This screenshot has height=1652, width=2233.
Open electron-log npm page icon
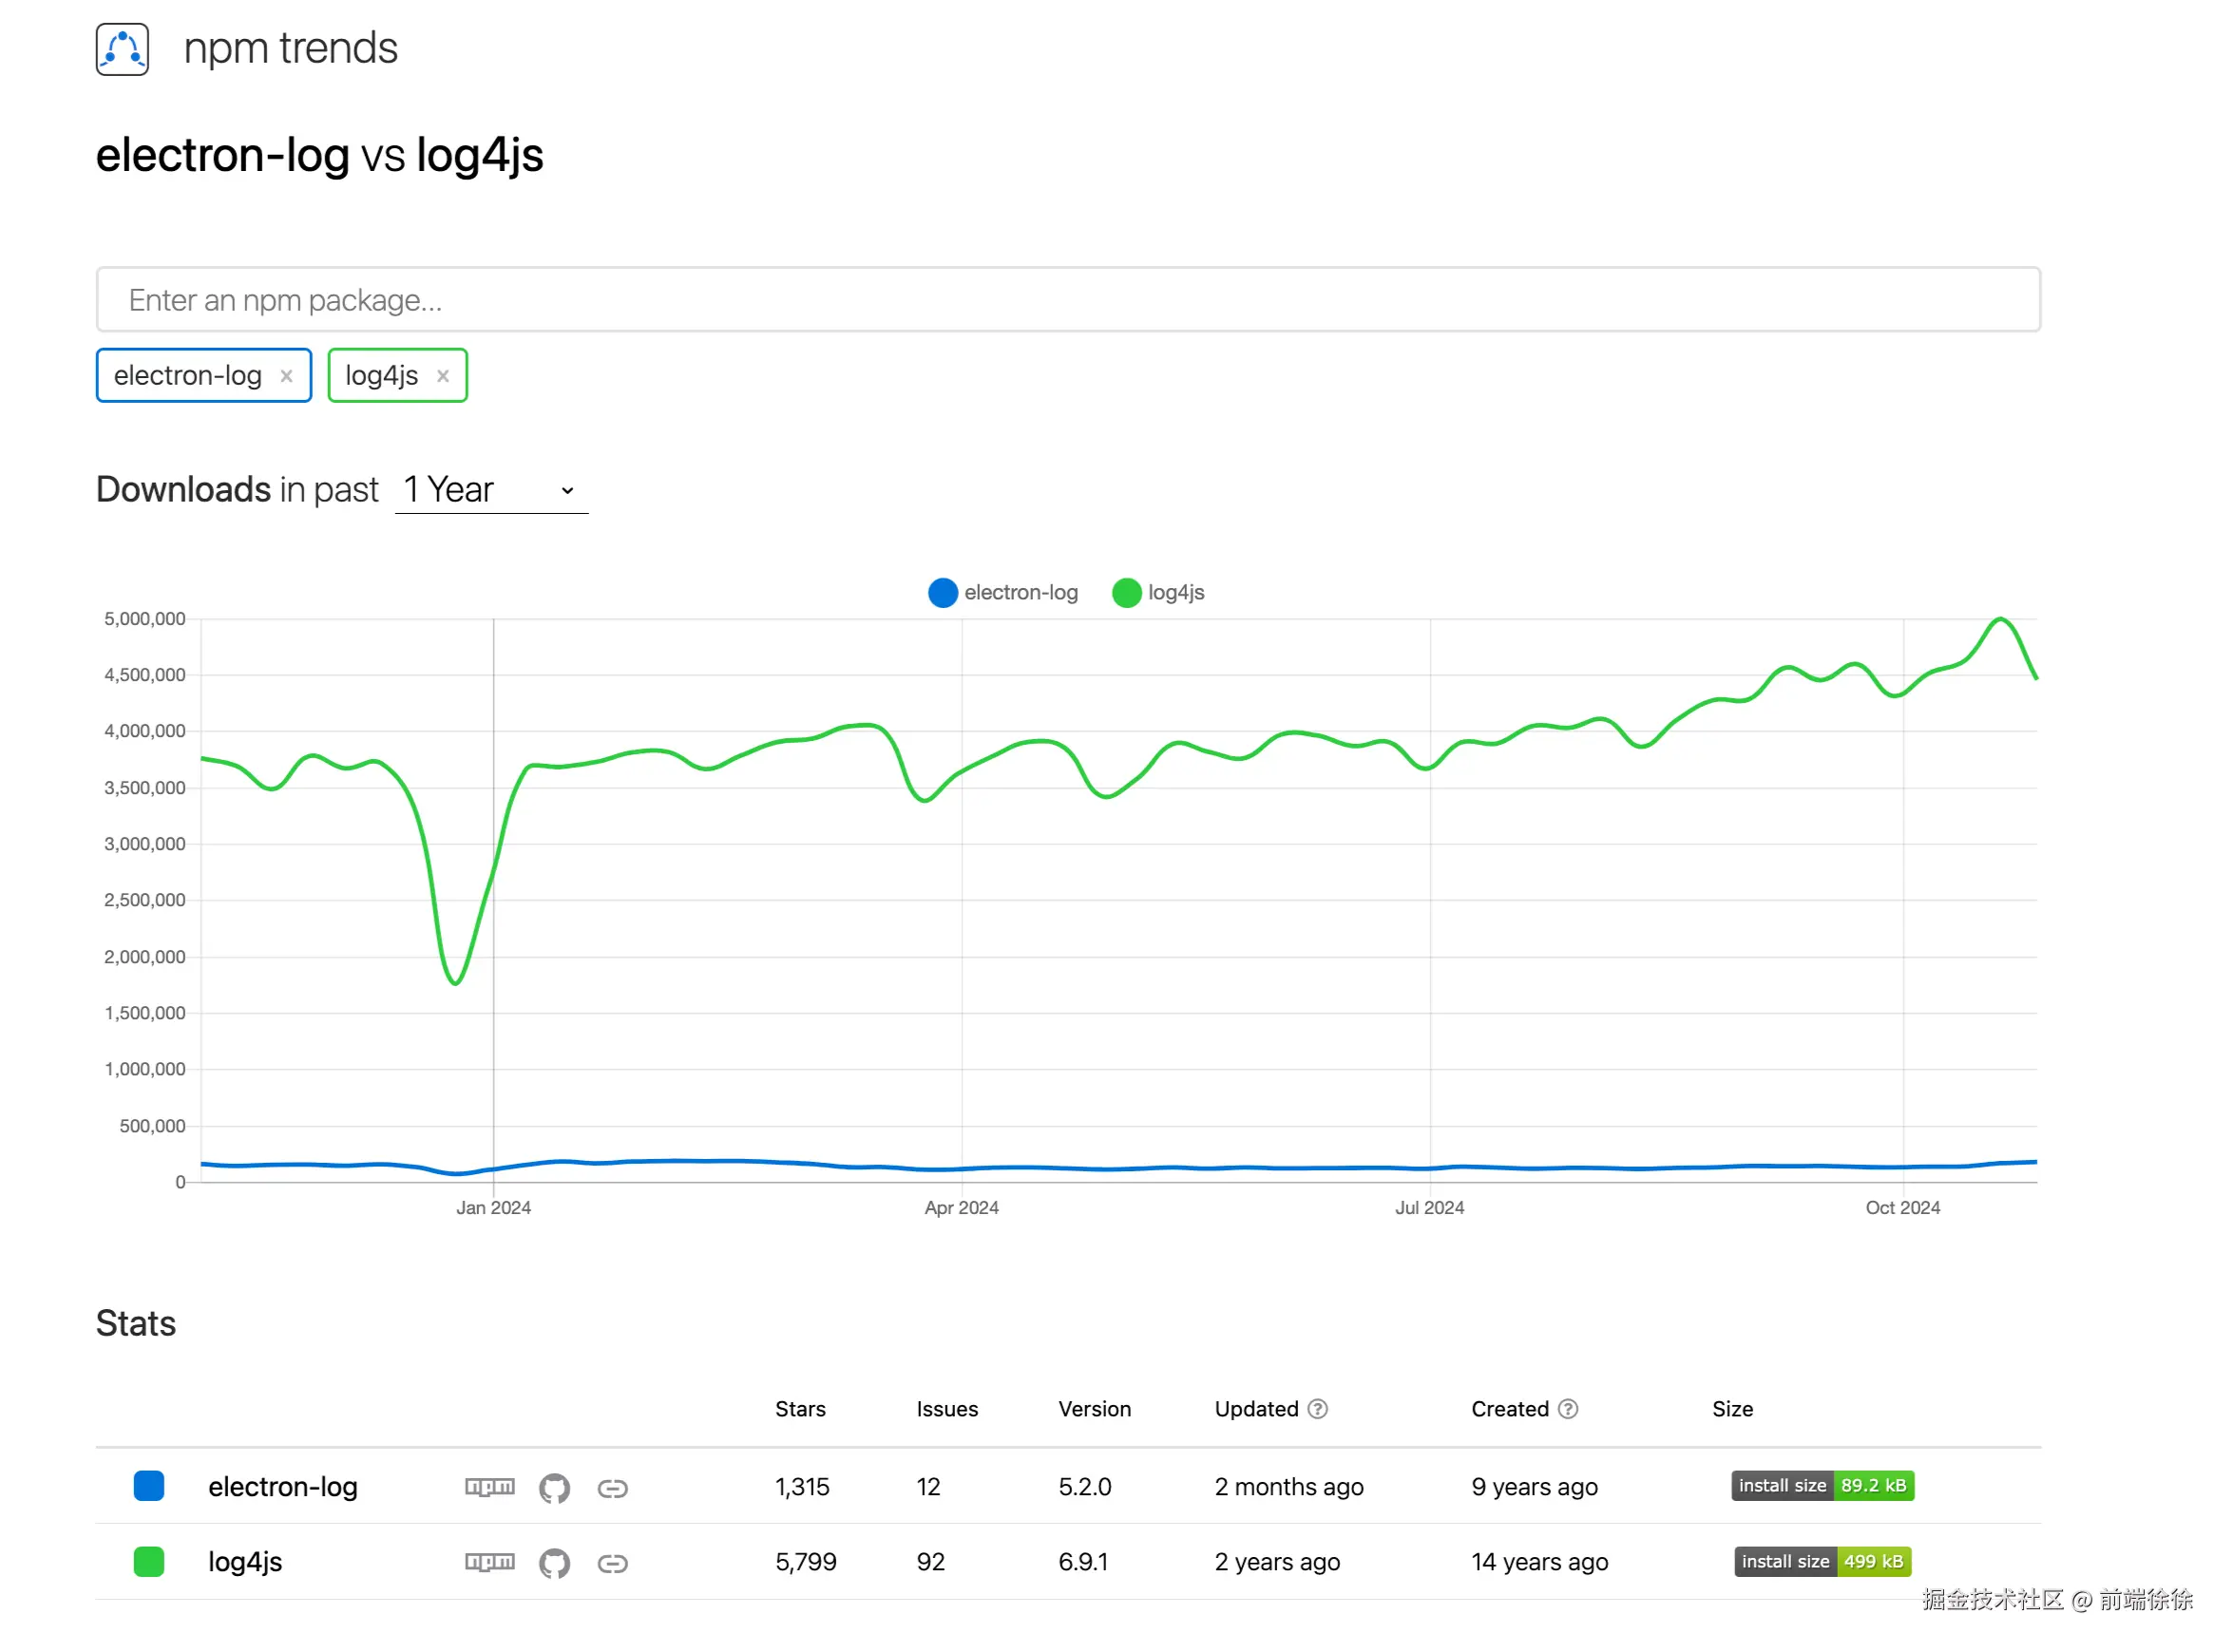489,1487
